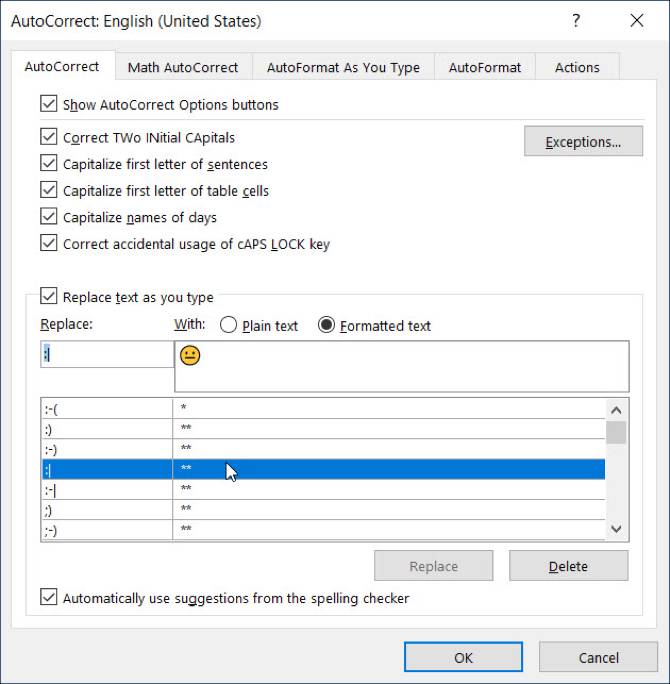Click the Replace button
This screenshot has height=684, width=670.
point(434,566)
